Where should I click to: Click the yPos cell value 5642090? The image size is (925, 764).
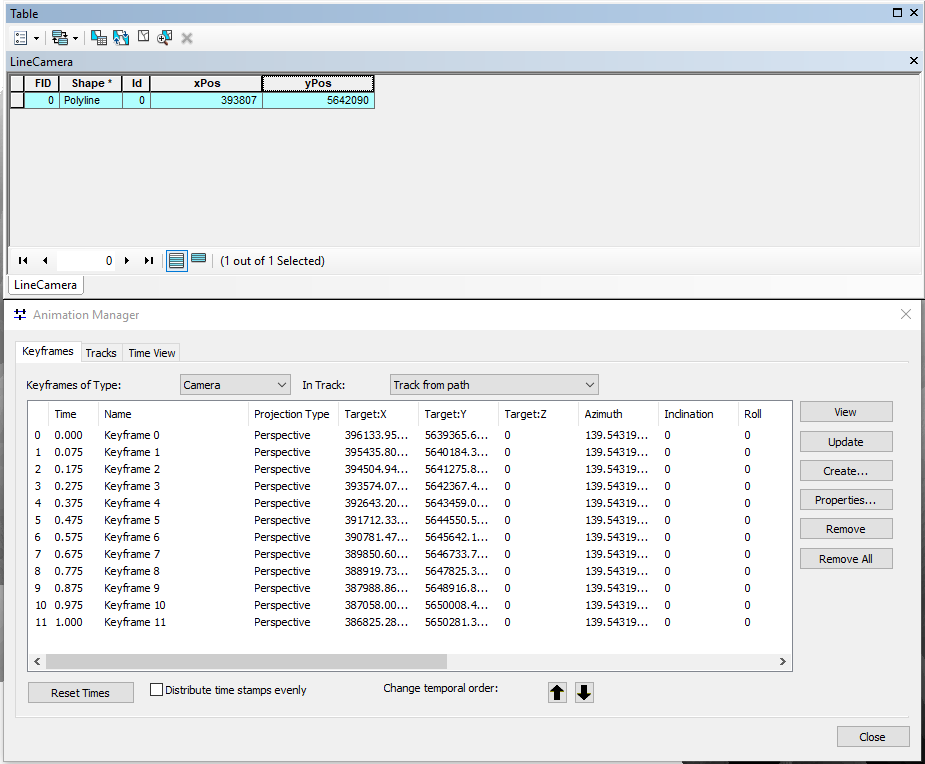(x=318, y=100)
